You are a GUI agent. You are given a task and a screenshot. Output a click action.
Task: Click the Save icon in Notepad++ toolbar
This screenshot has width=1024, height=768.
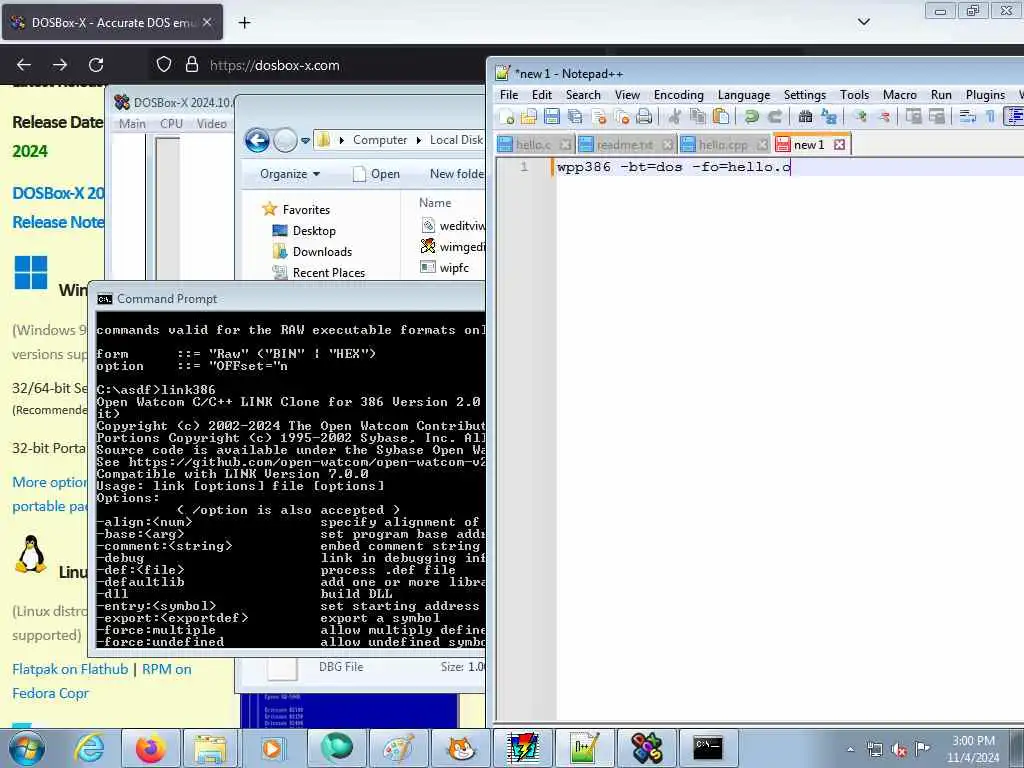(x=552, y=117)
